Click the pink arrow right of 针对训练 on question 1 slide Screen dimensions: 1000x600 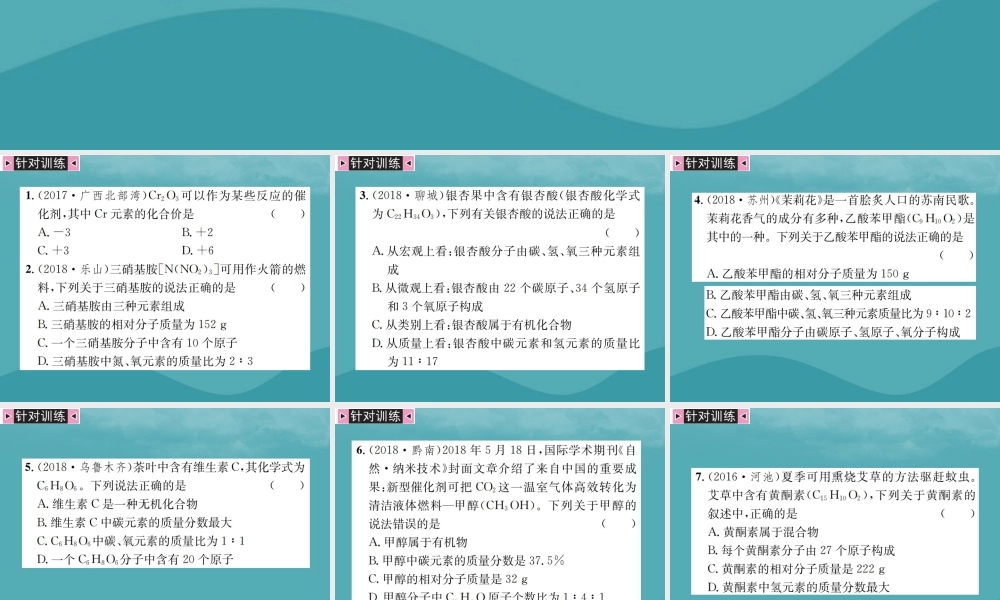click(x=74, y=163)
